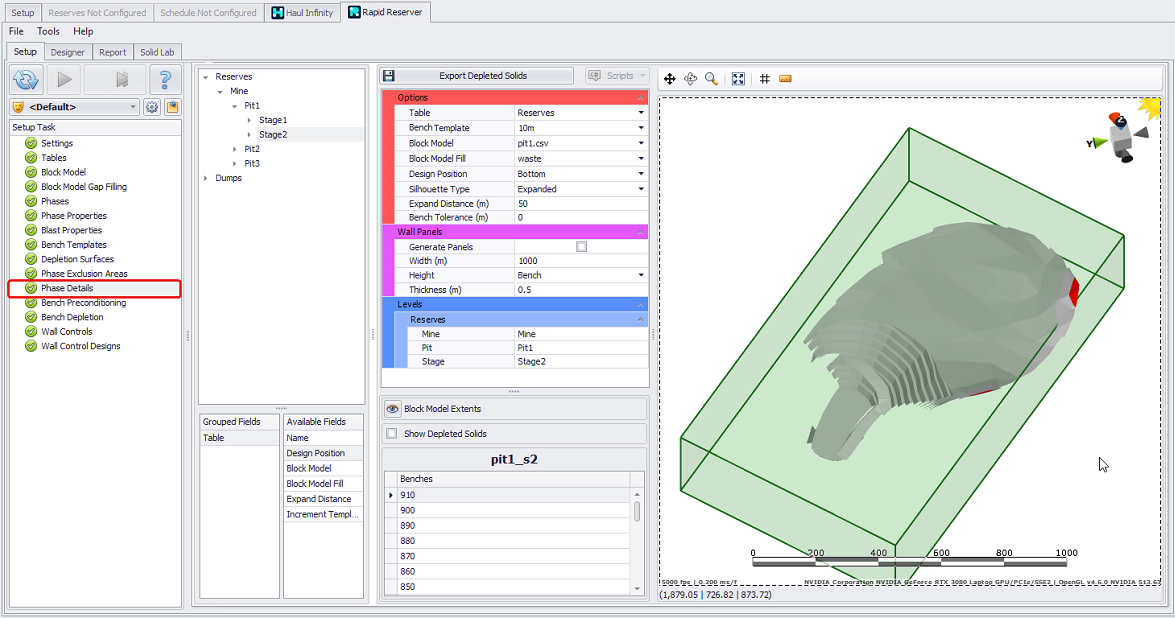Switch to the Designer tab
This screenshot has width=1175, height=618.
(68, 52)
